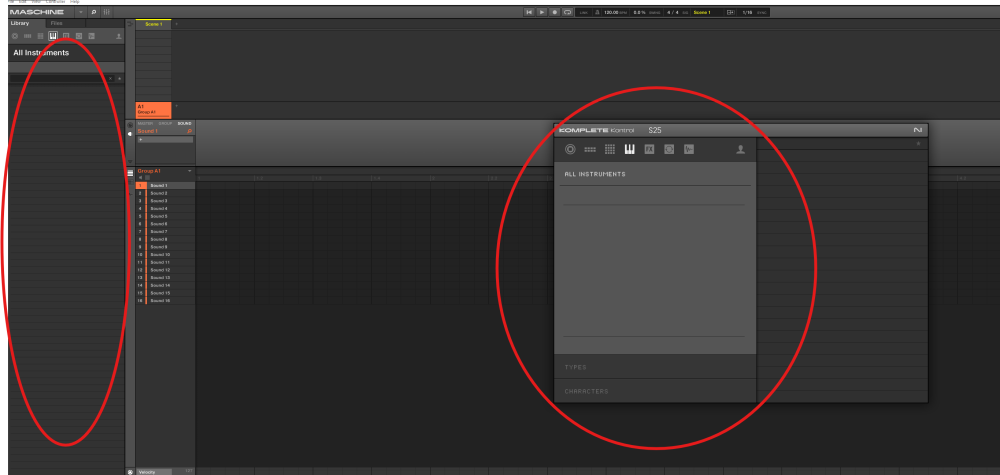Viewport: 1000px width, 475px height.
Task: Expand control area with down arrow
Action: [130, 161]
